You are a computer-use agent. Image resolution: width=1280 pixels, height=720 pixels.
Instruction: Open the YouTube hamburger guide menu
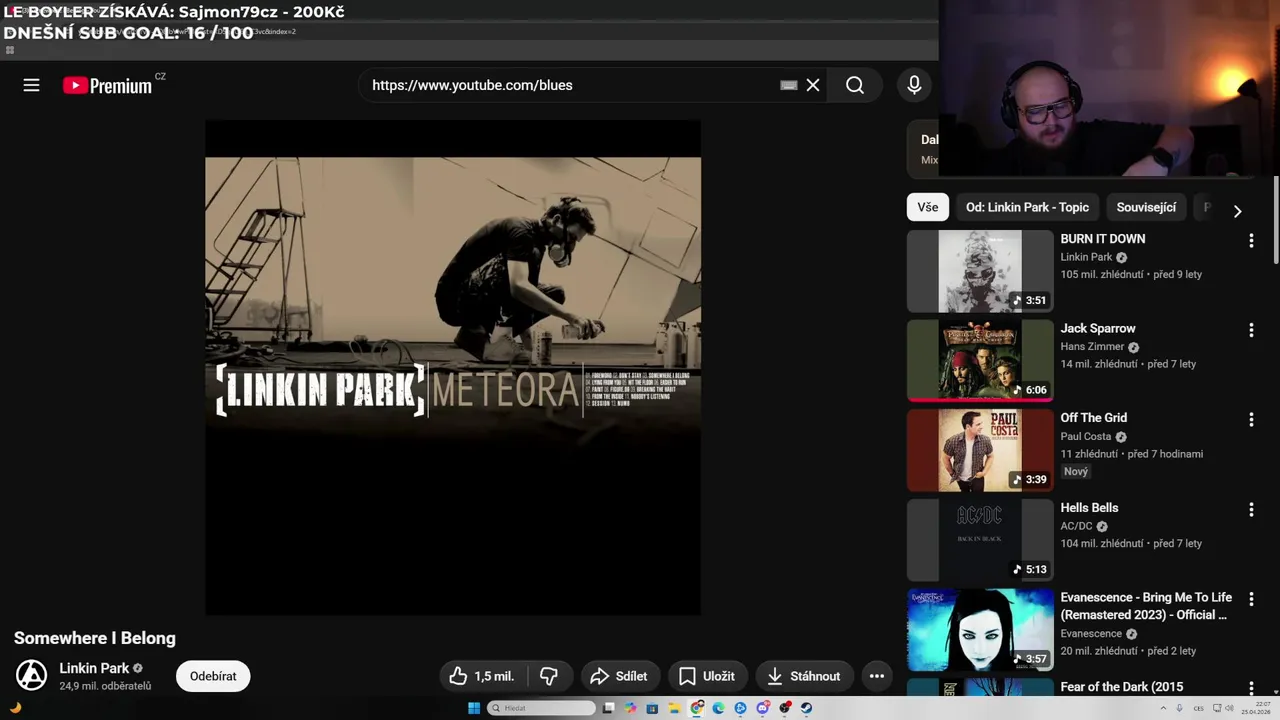coord(31,86)
